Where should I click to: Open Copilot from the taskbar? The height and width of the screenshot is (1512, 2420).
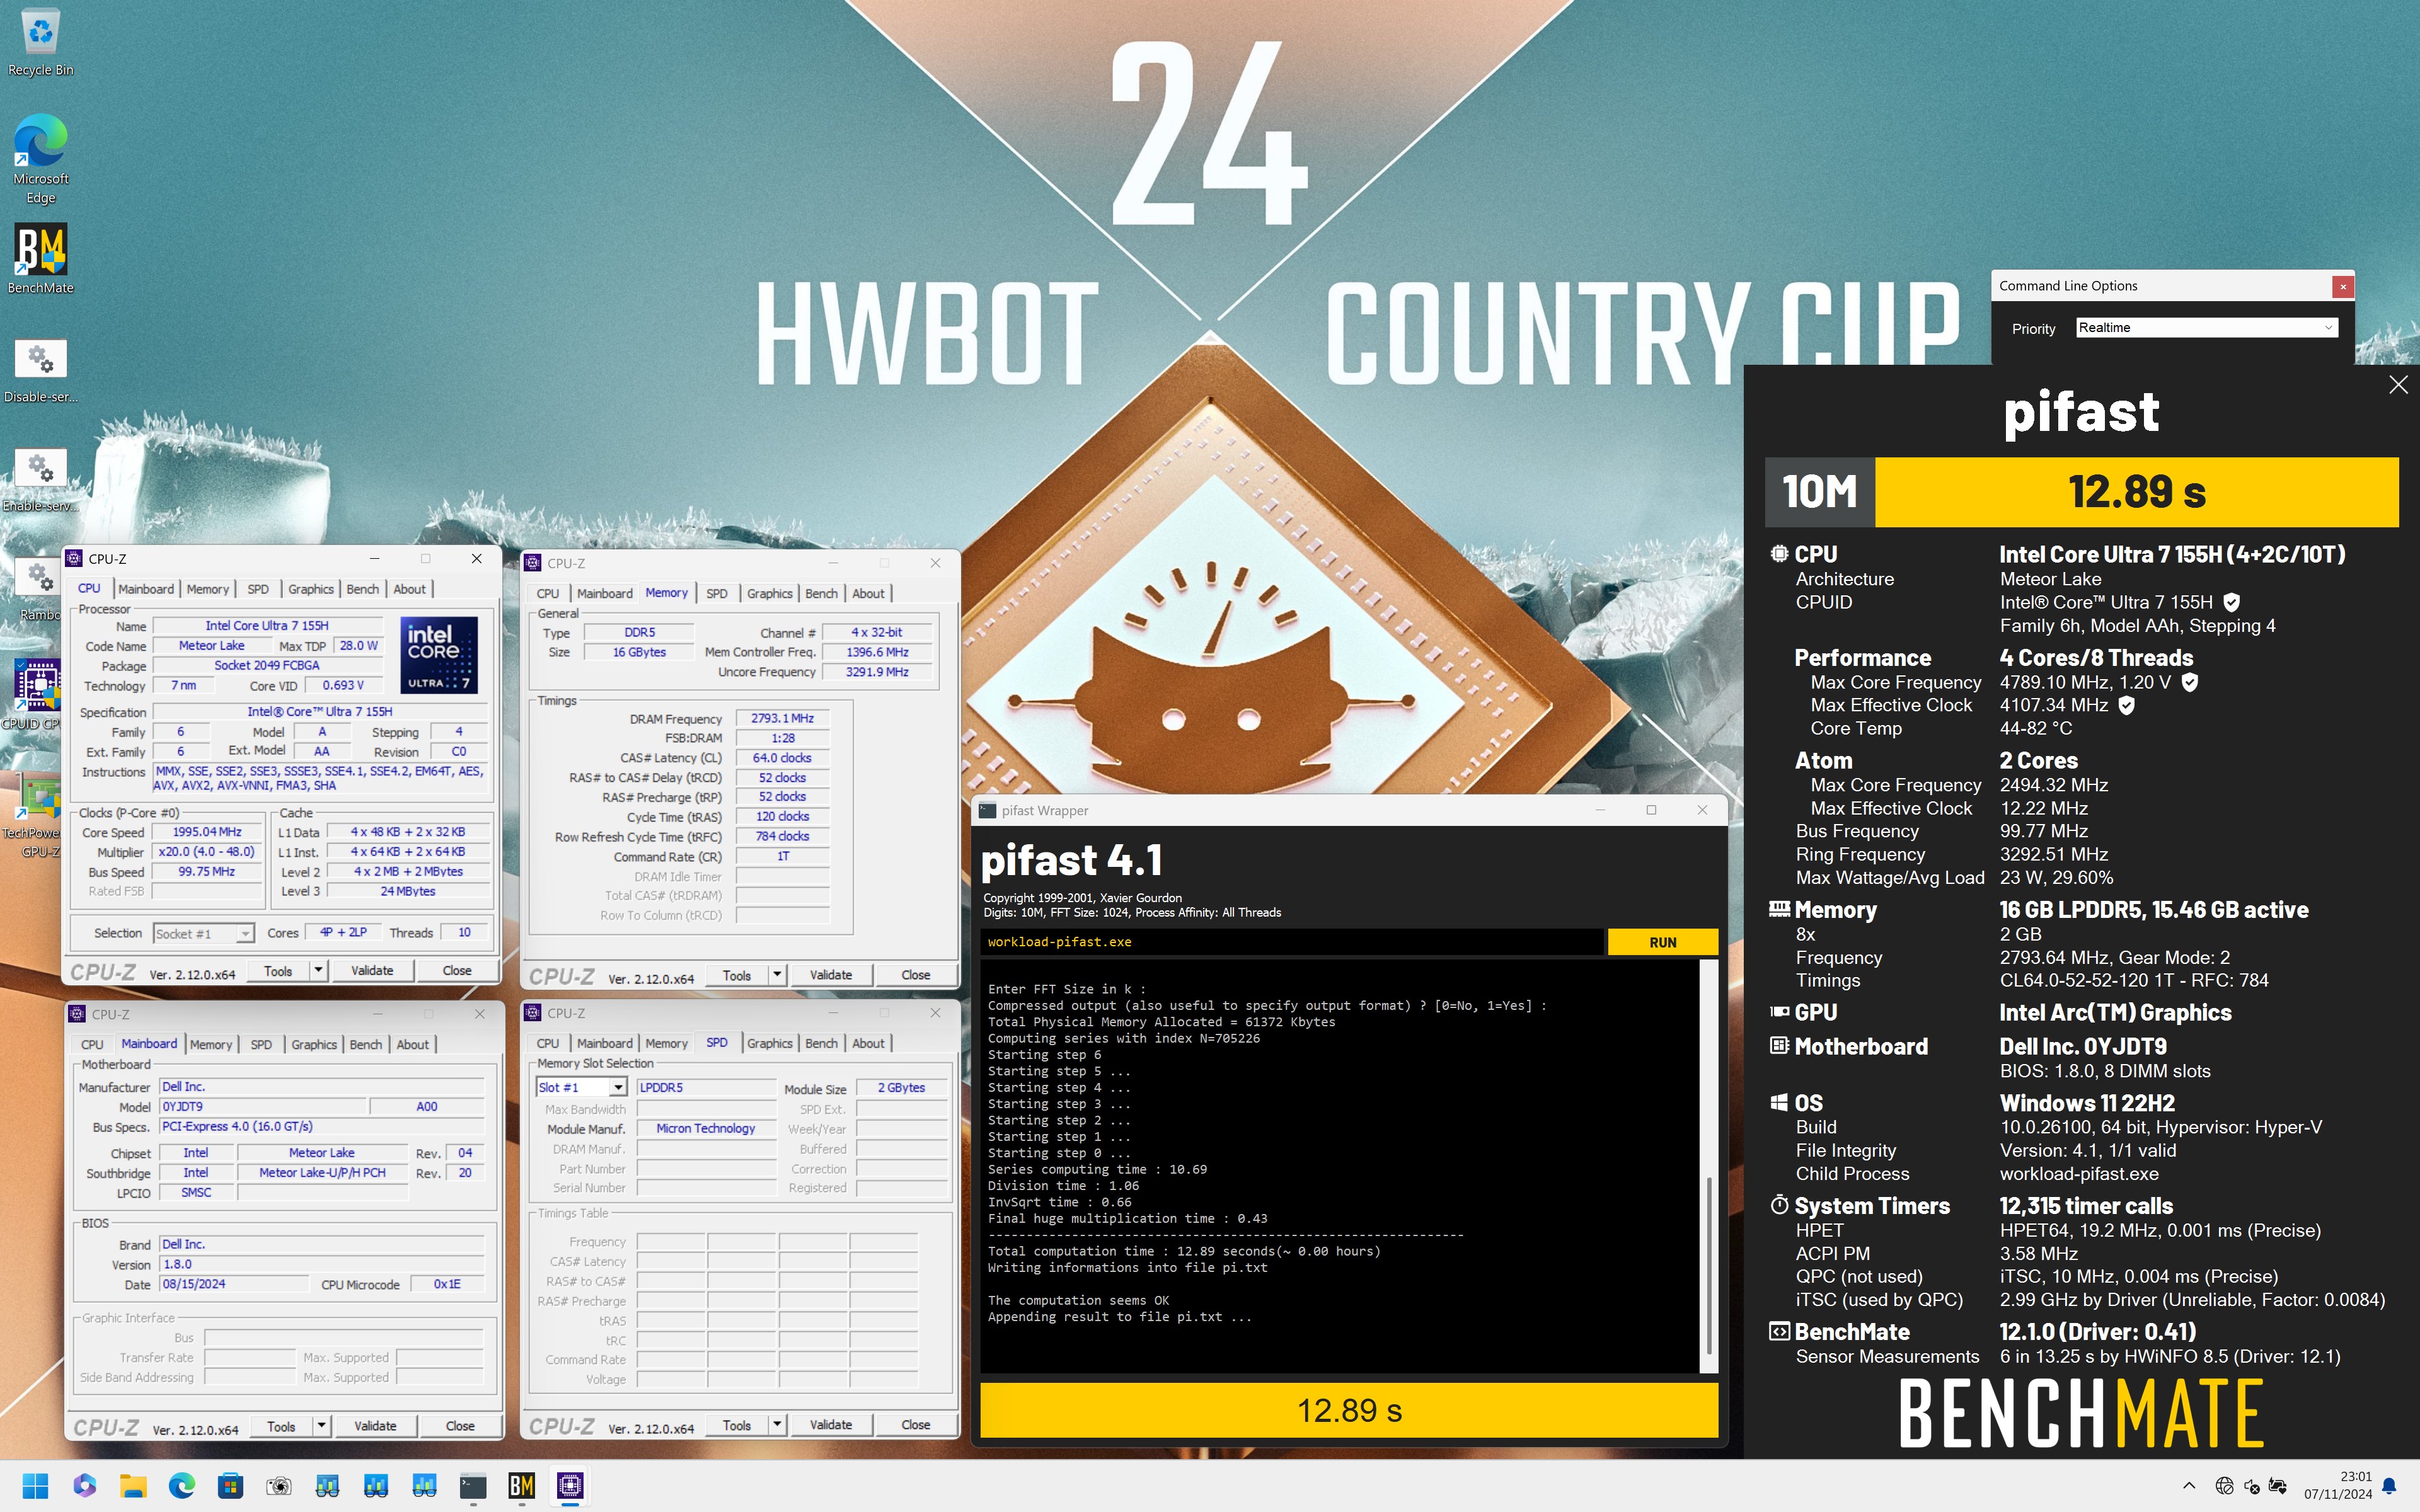[84, 1486]
